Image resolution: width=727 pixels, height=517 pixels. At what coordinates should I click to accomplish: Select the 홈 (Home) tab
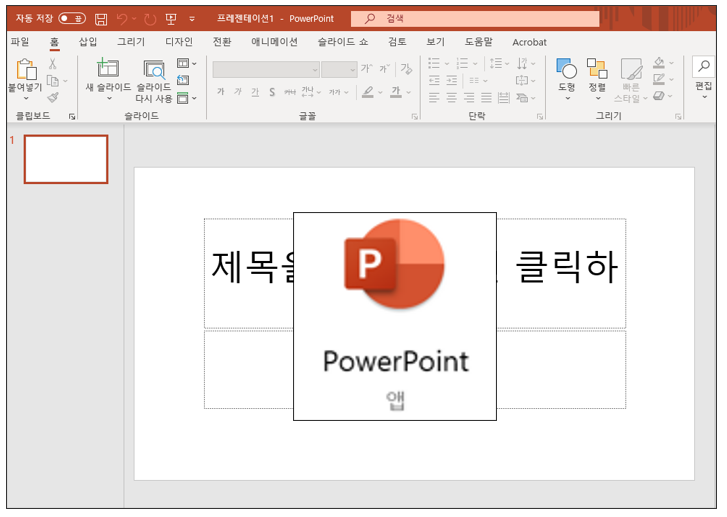[54, 42]
